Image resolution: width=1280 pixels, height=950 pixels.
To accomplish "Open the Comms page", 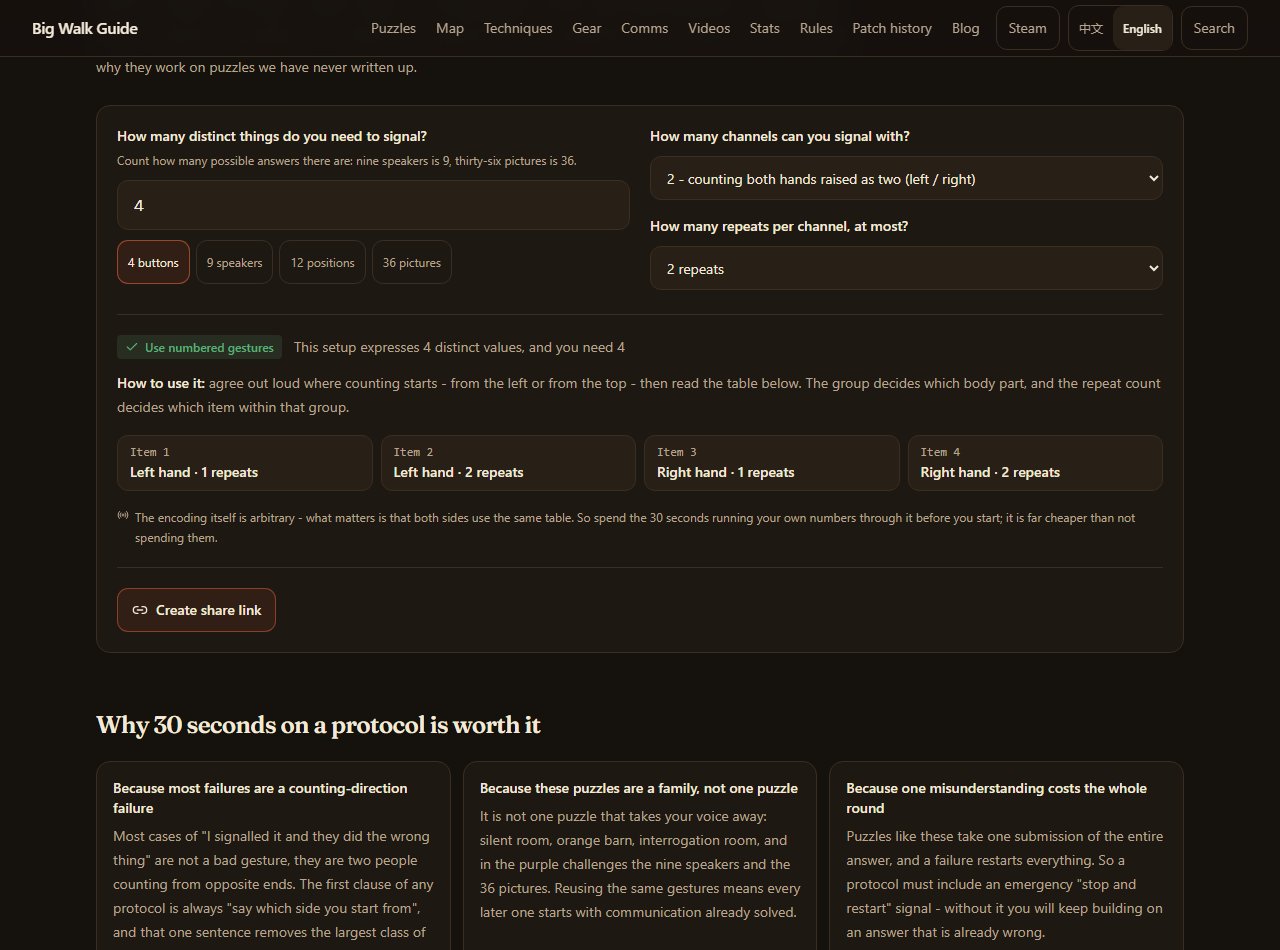I will pos(645,28).
